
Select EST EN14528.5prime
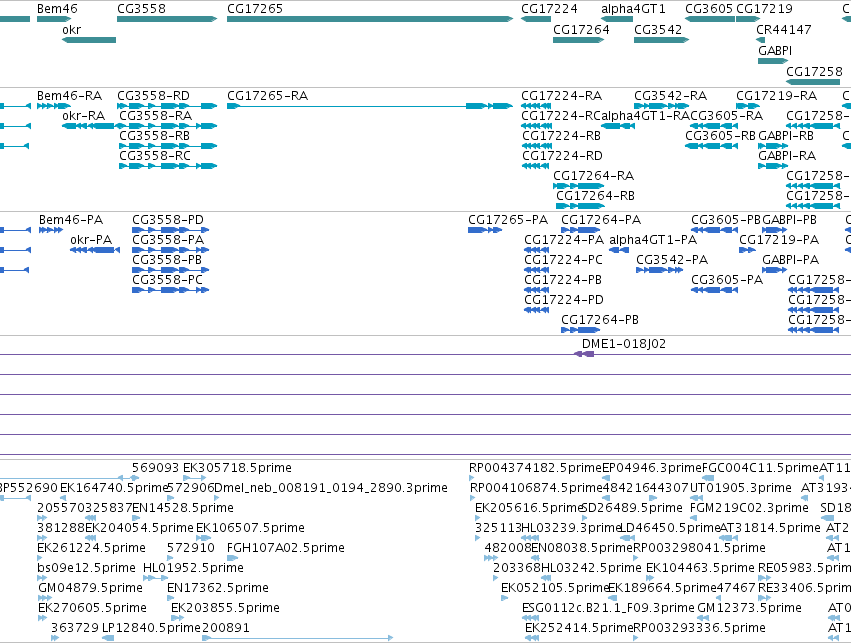[x=183, y=508]
